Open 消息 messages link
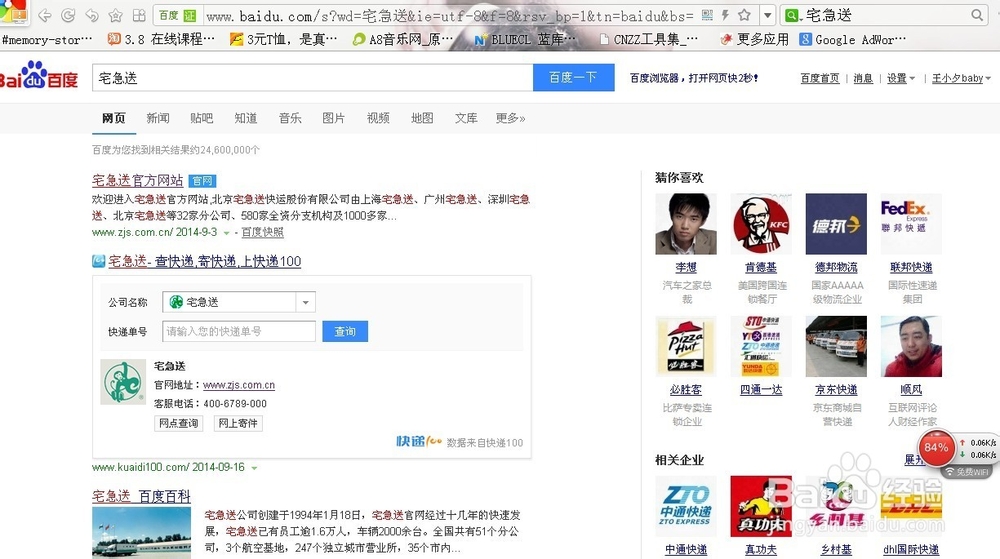This screenshot has height=559, width=1000. click(x=863, y=78)
